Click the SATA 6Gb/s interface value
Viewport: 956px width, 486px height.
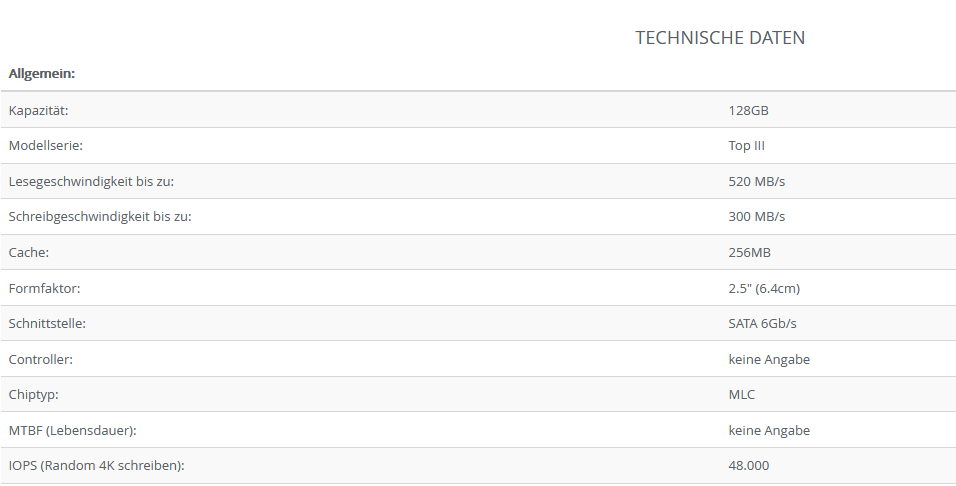point(762,323)
